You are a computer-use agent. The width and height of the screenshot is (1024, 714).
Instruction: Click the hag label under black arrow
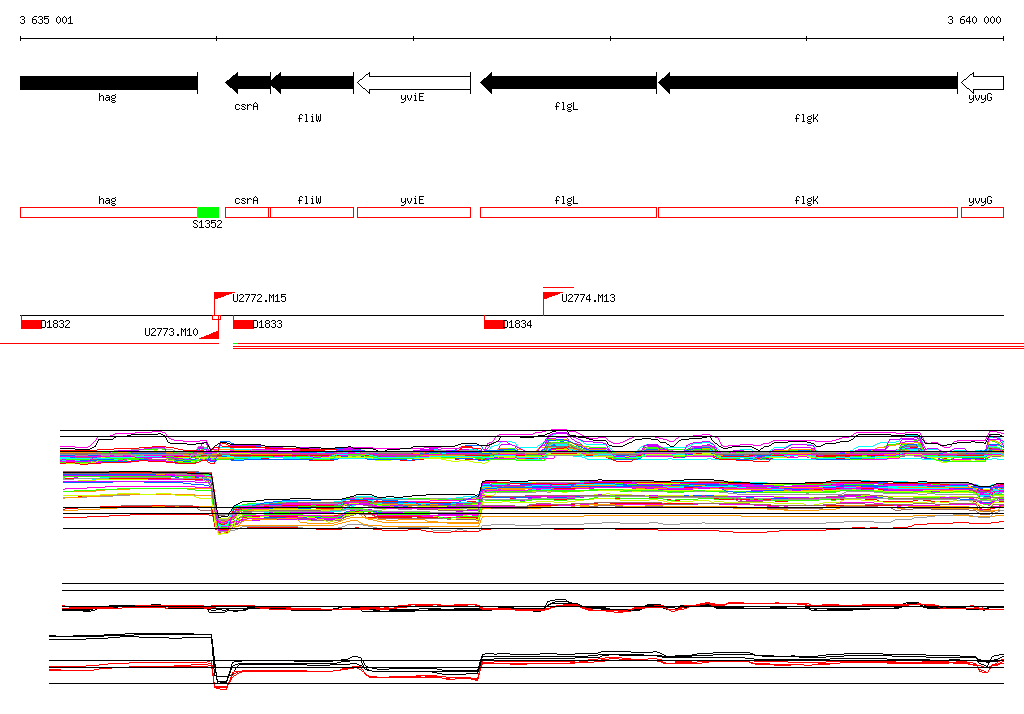point(107,97)
